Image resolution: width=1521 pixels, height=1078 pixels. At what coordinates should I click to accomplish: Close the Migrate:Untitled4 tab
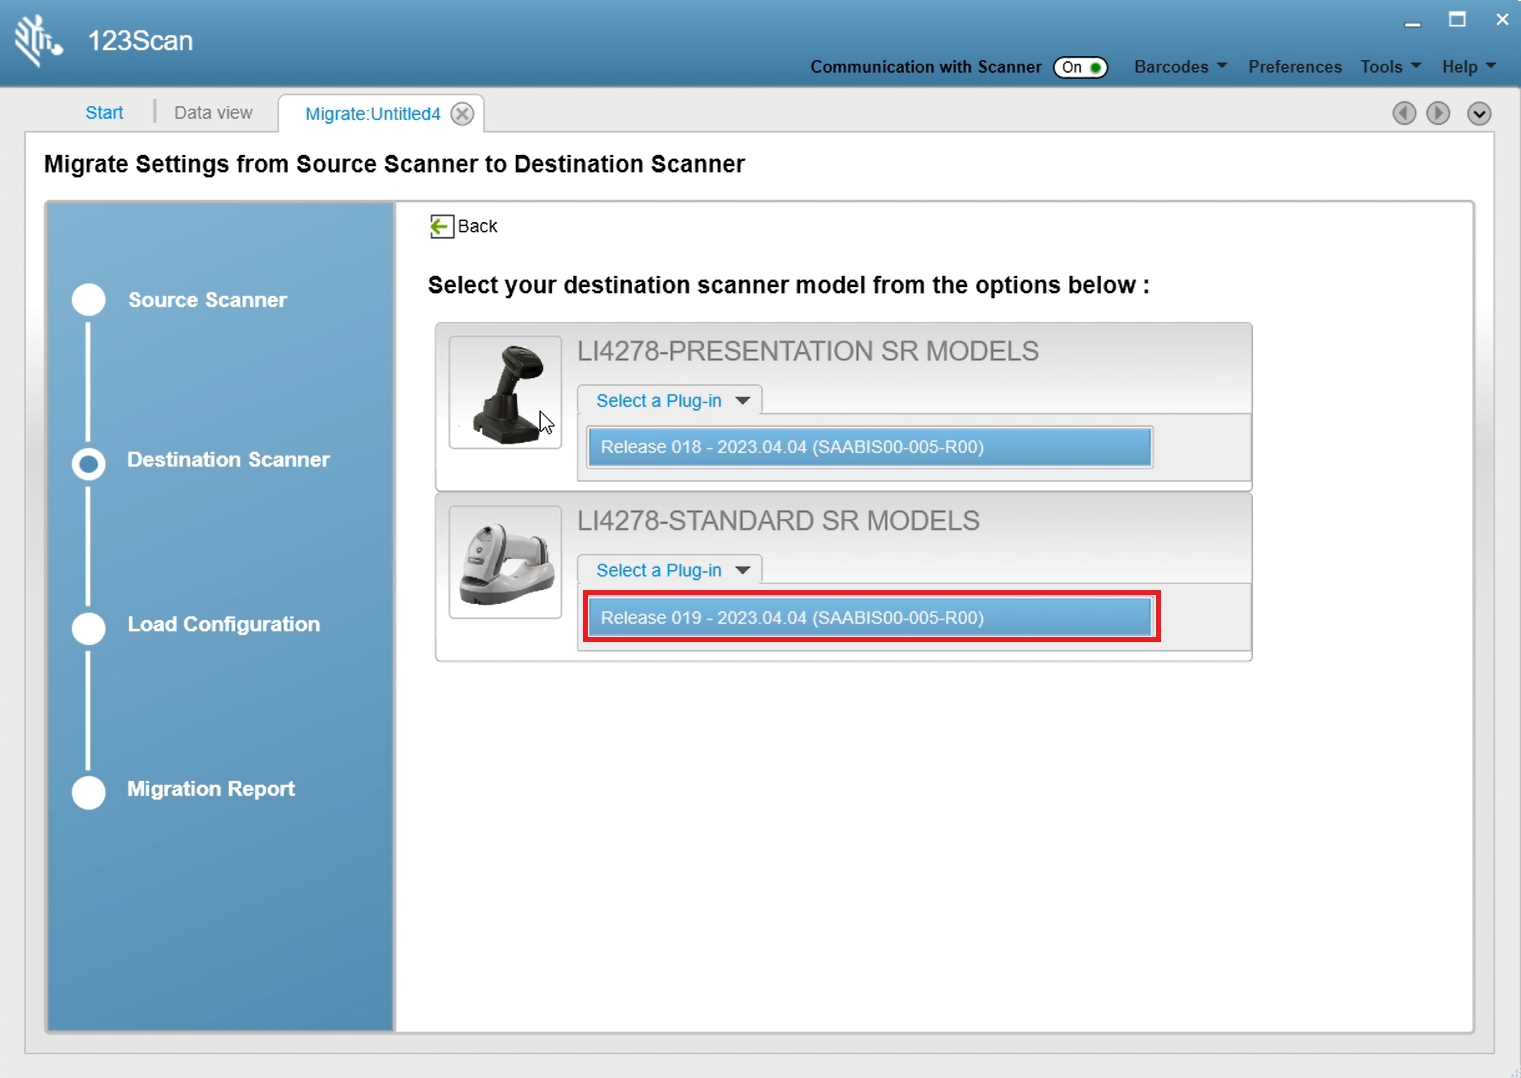pyautogui.click(x=462, y=114)
